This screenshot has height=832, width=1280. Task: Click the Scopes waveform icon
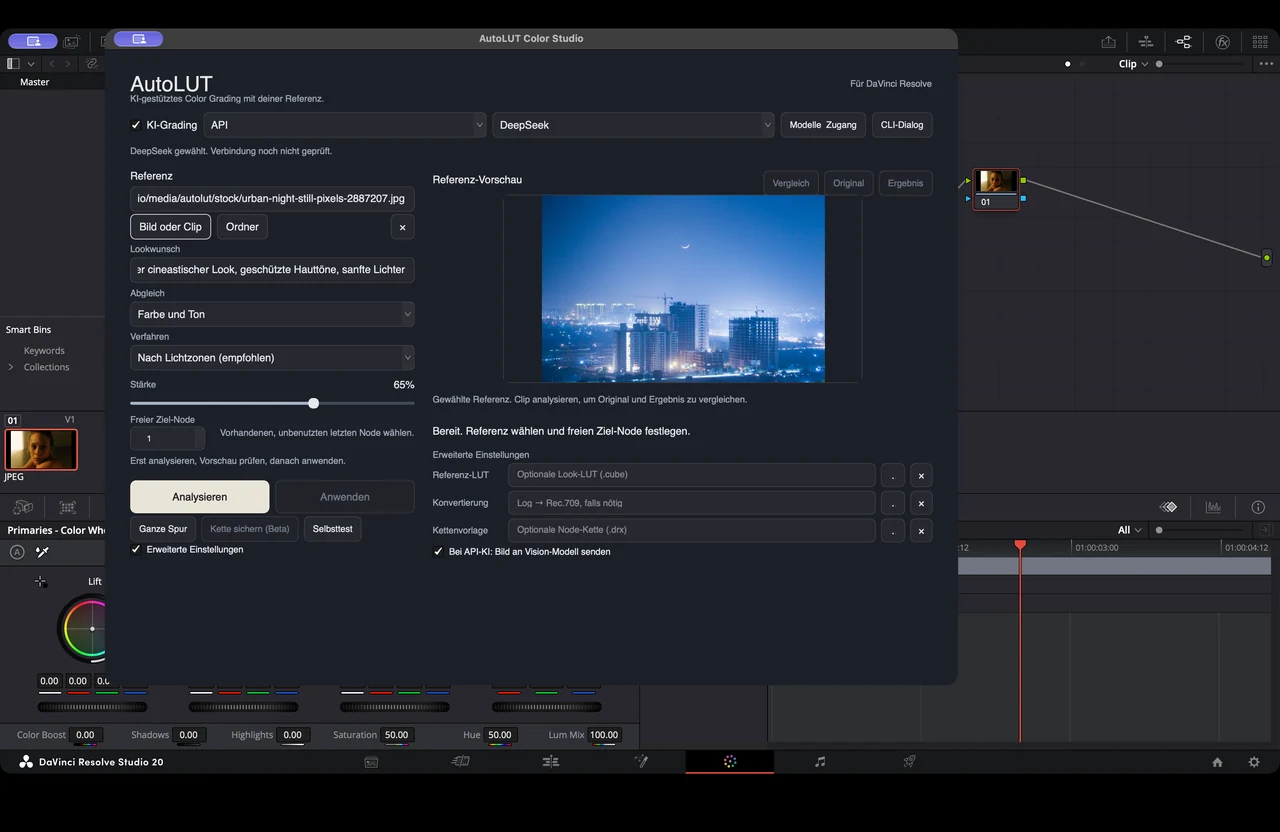pyautogui.click(x=1213, y=507)
